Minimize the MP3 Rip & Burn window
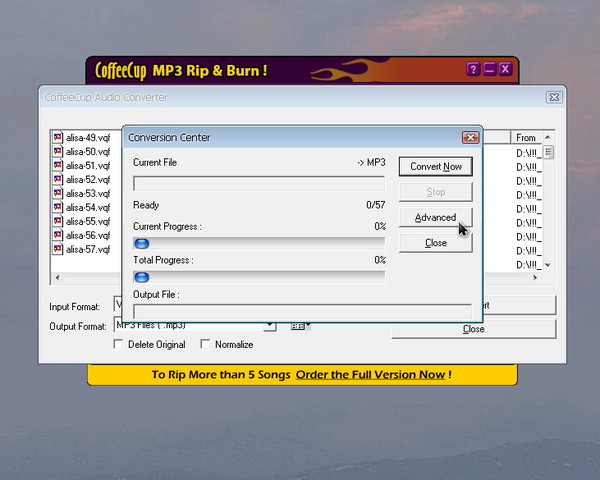 (x=489, y=69)
